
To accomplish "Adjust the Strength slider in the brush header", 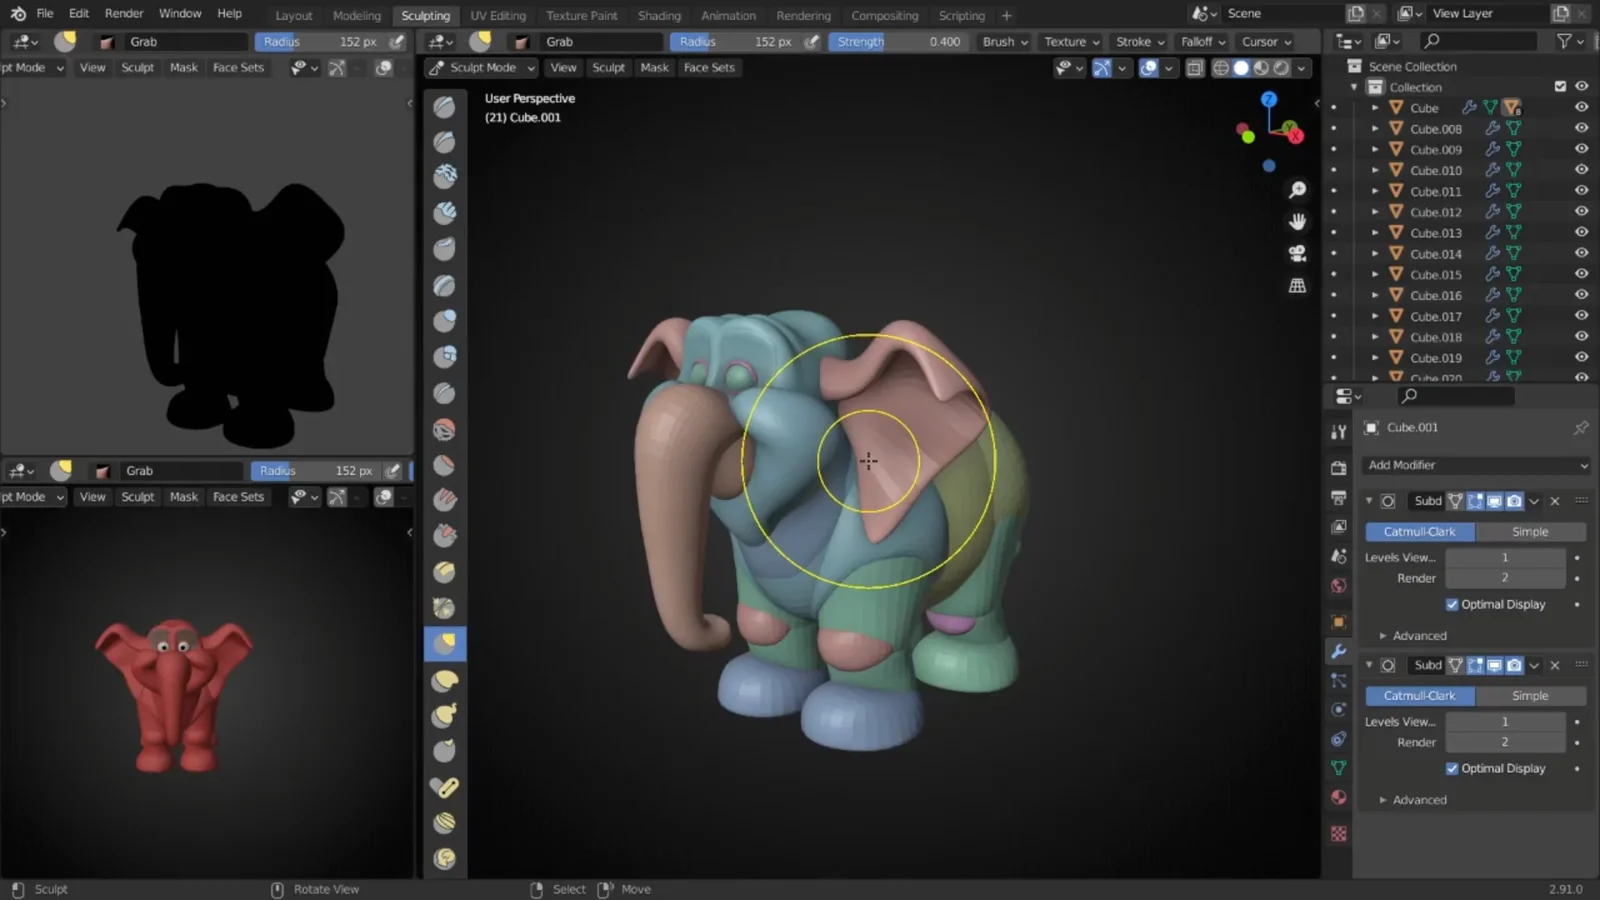I will click(x=898, y=41).
